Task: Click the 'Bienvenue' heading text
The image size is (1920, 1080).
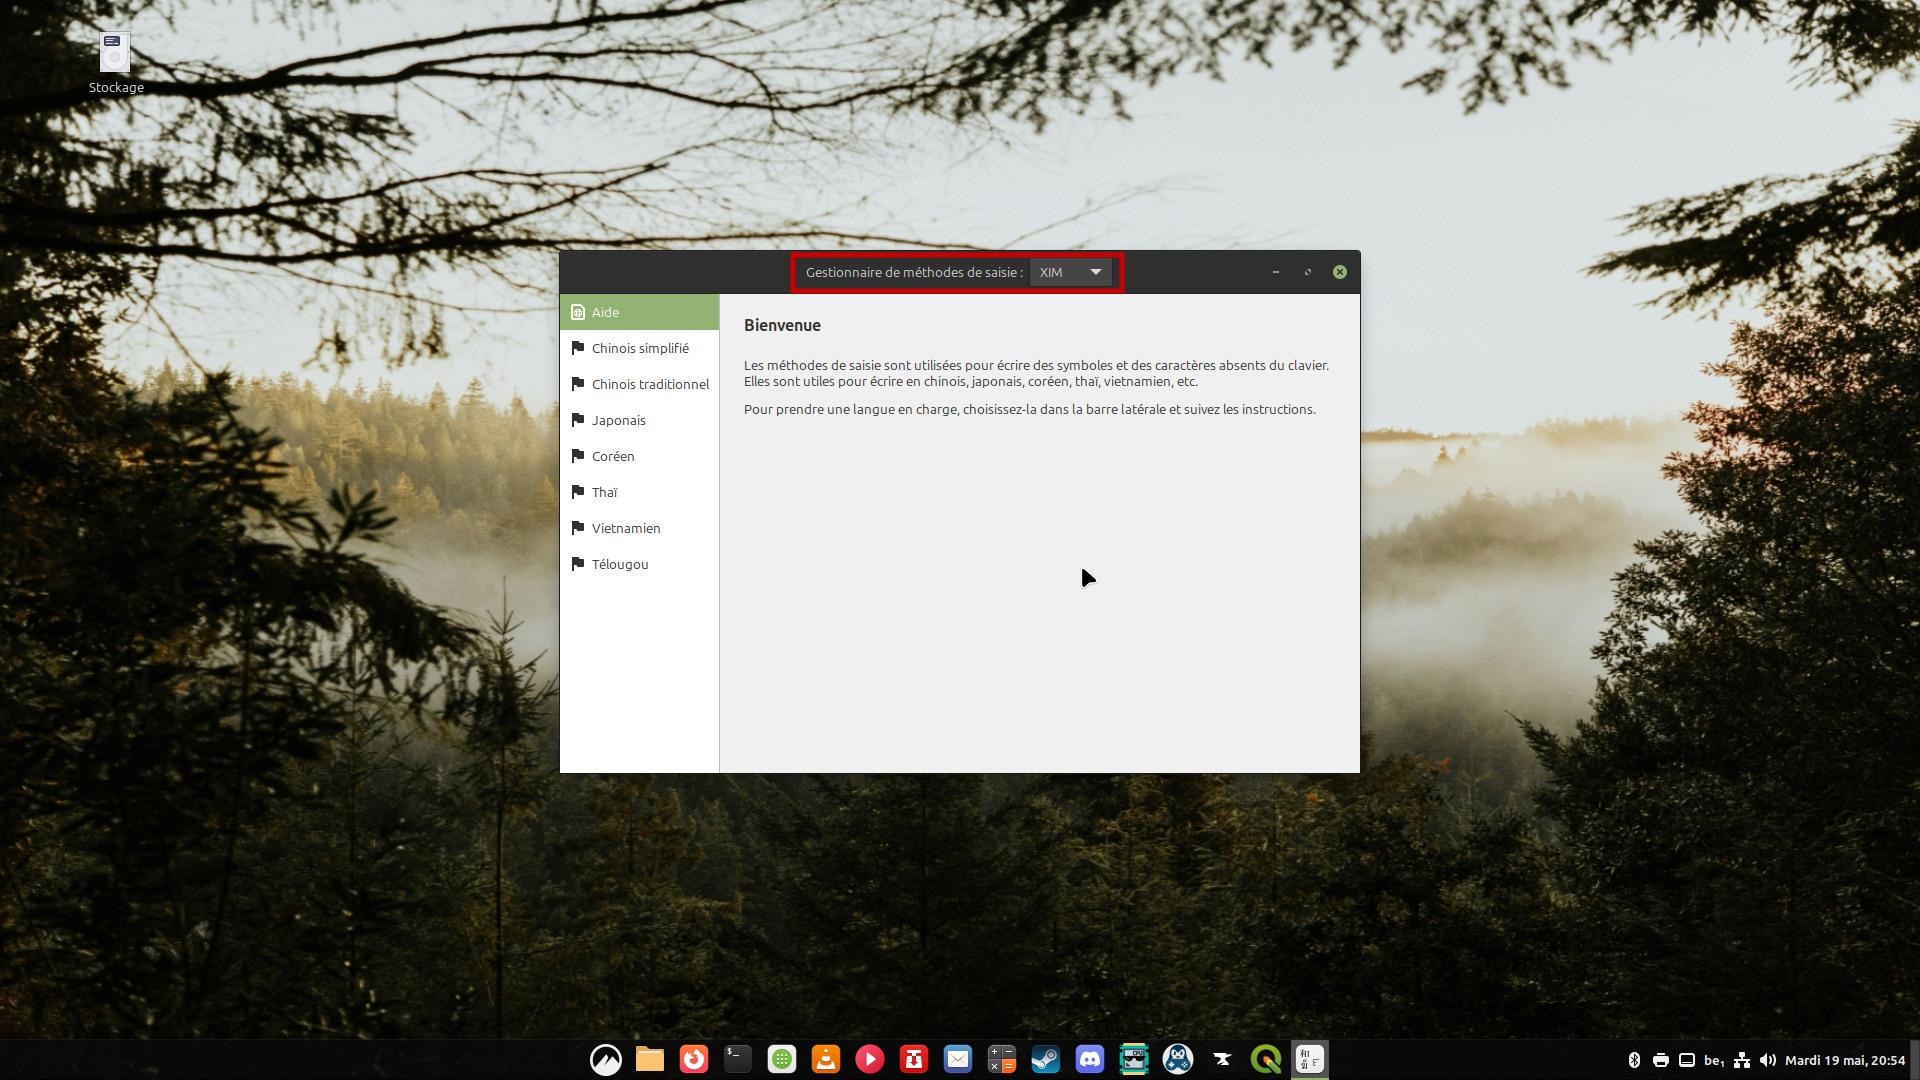Action: (x=782, y=325)
